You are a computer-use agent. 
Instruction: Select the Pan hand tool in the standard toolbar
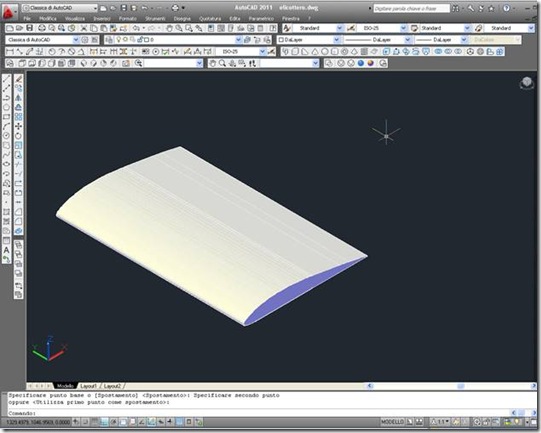coord(169,28)
